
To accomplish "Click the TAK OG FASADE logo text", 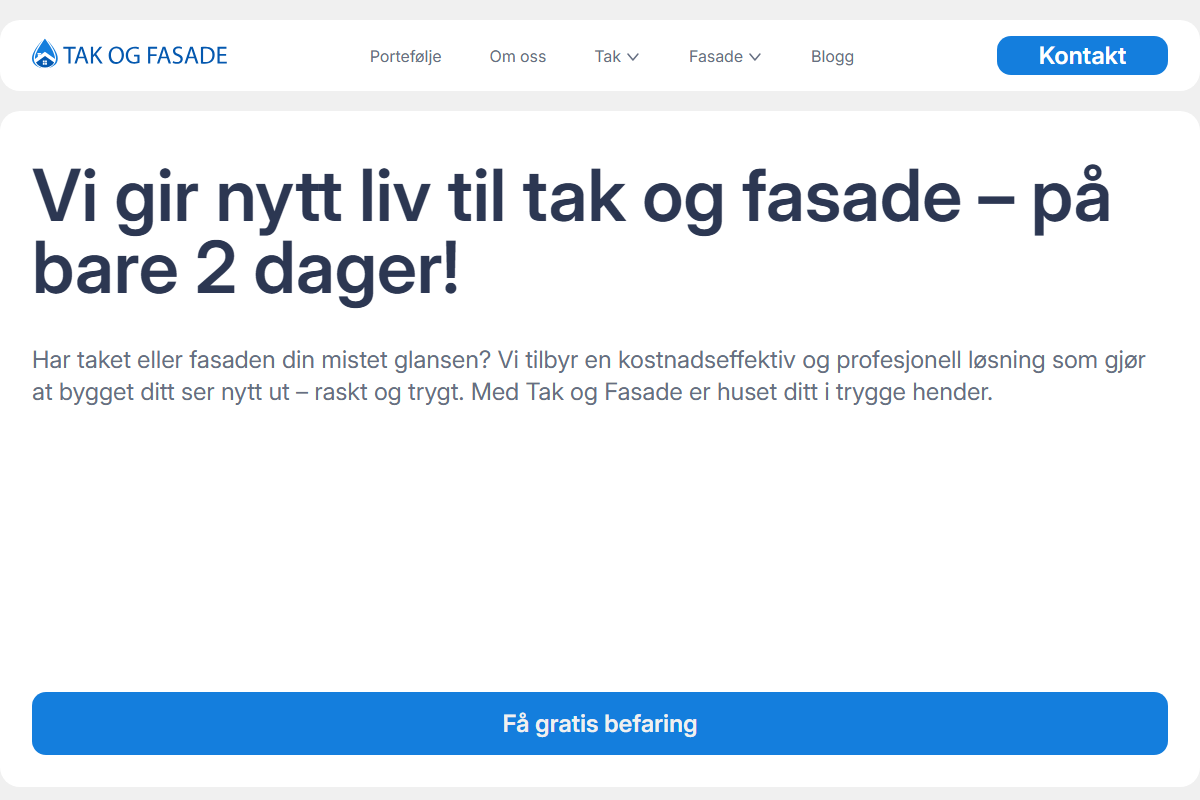I will (x=146, y=55).
